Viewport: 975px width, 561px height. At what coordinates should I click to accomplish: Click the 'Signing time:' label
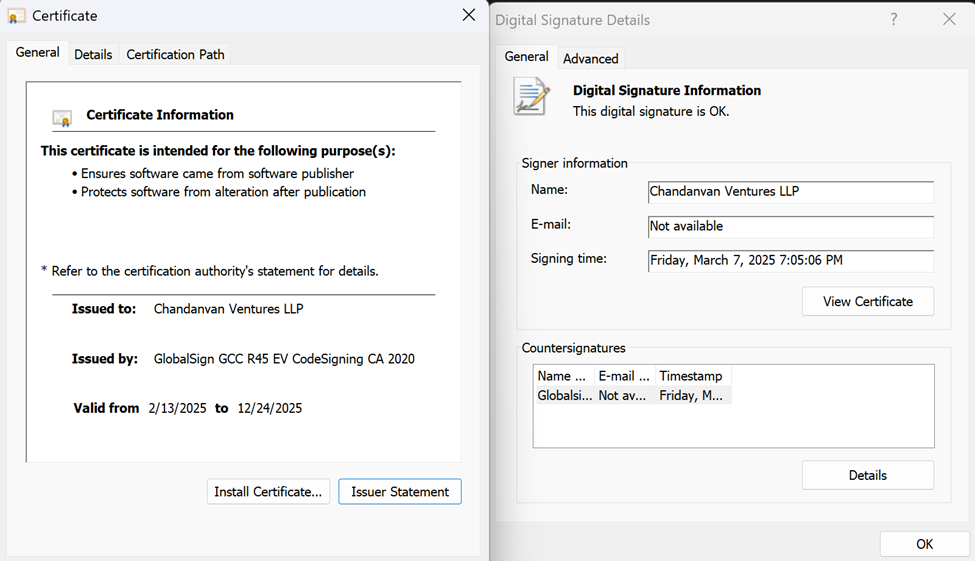point(568,259)
